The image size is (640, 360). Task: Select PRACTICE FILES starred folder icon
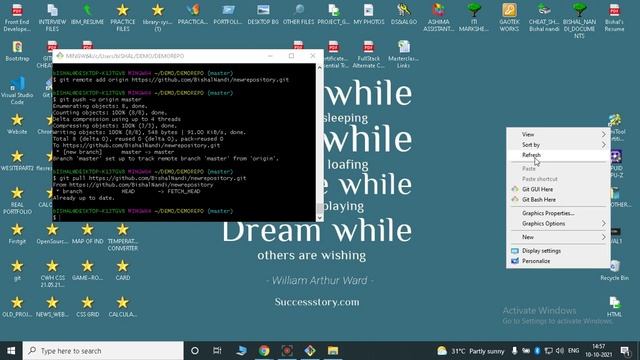point(122,17)
